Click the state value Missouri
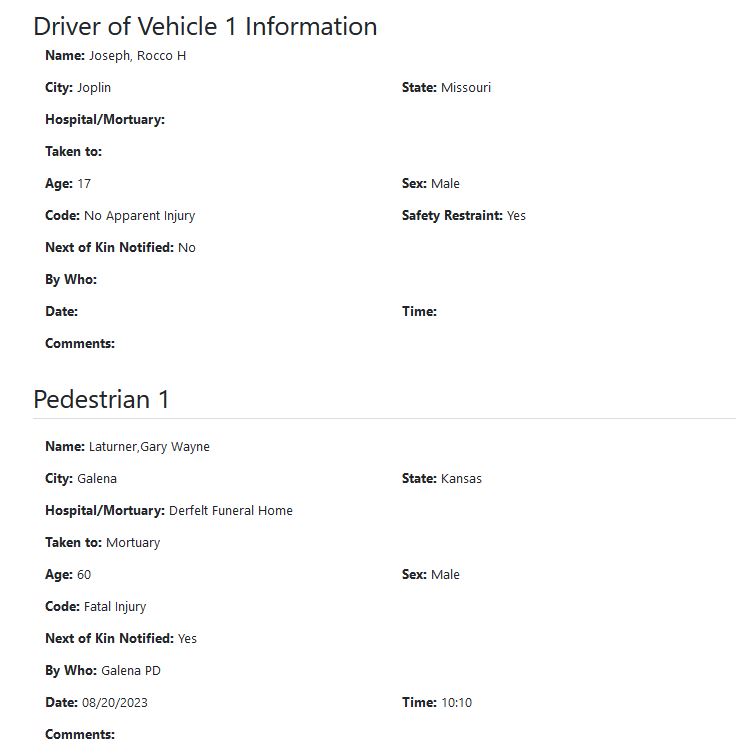The height and width of the screenshot is (754, 739). pyautogui.click(x=465, y=88)
